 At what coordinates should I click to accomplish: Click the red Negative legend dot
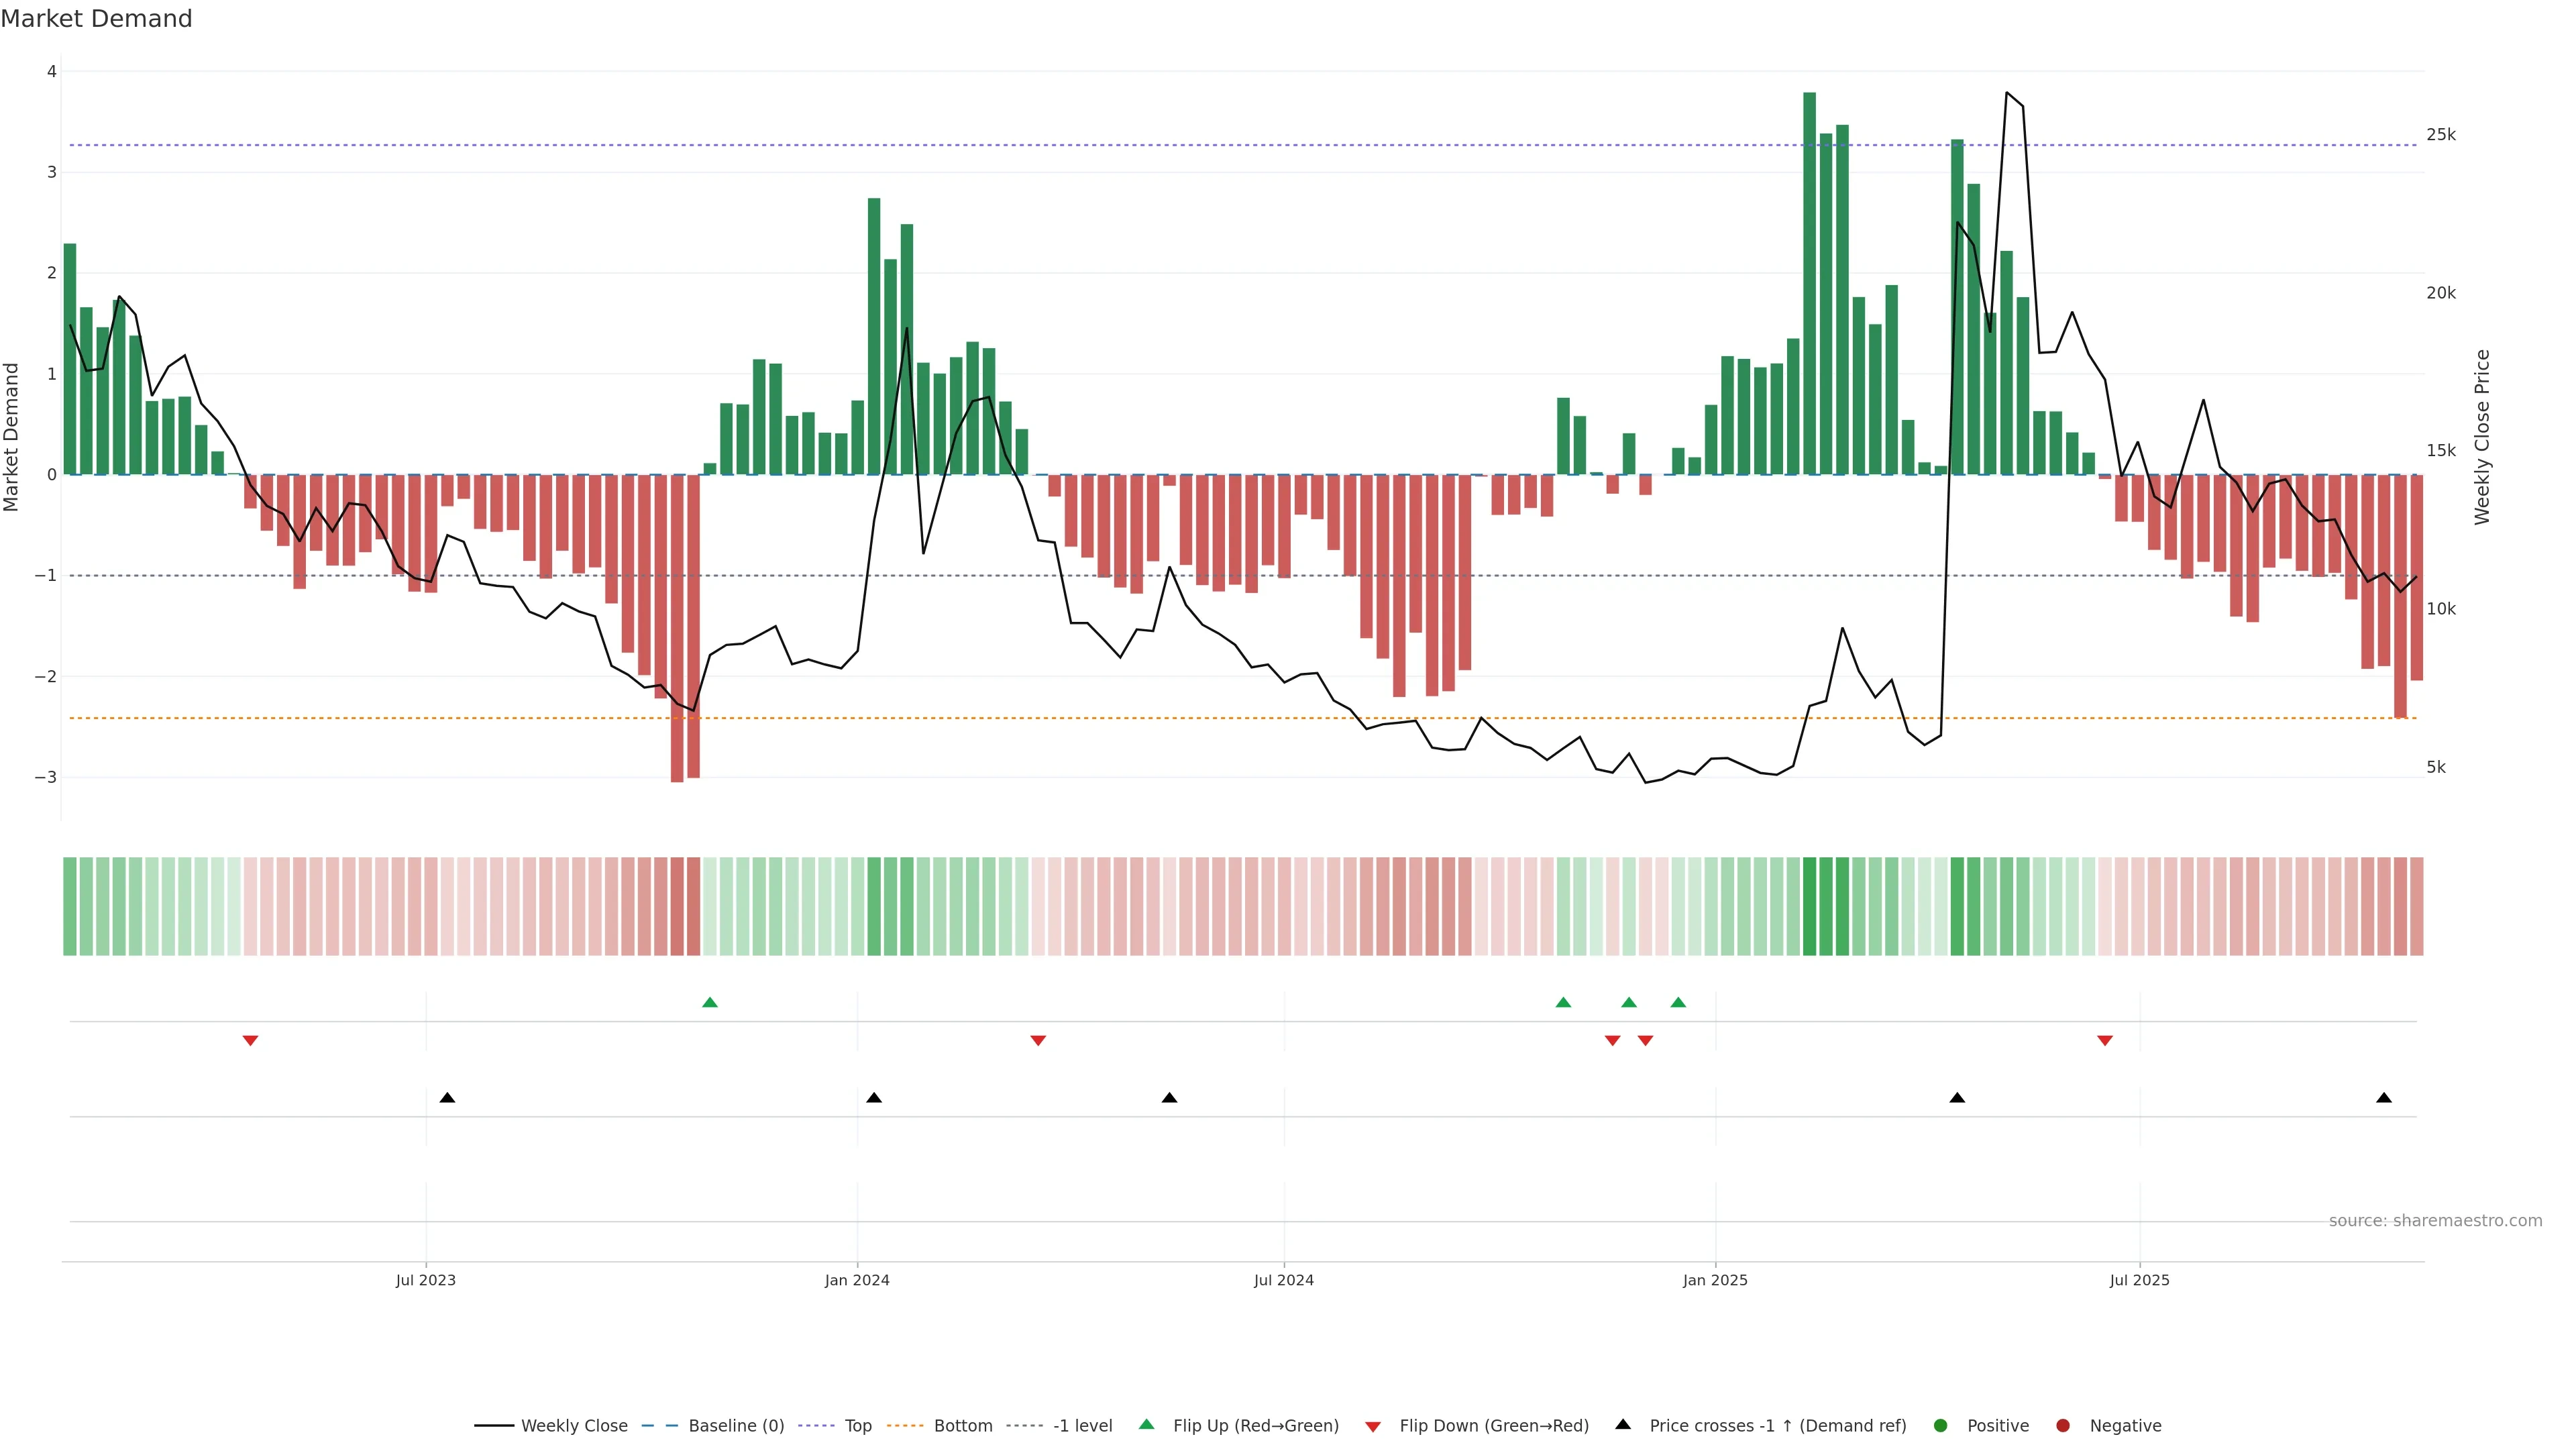coord(2063,1425)
